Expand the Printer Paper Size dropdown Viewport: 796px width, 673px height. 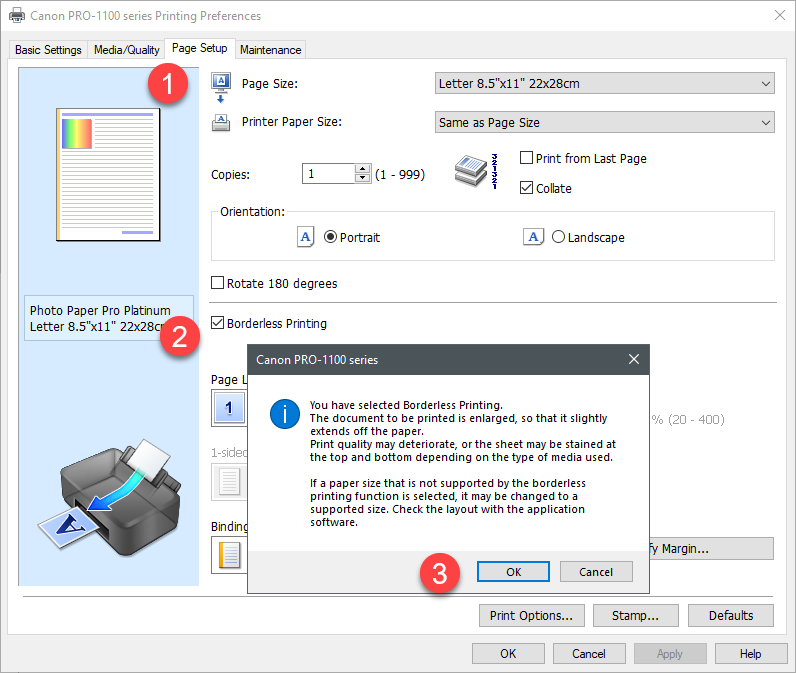click(x=605, y=123)
